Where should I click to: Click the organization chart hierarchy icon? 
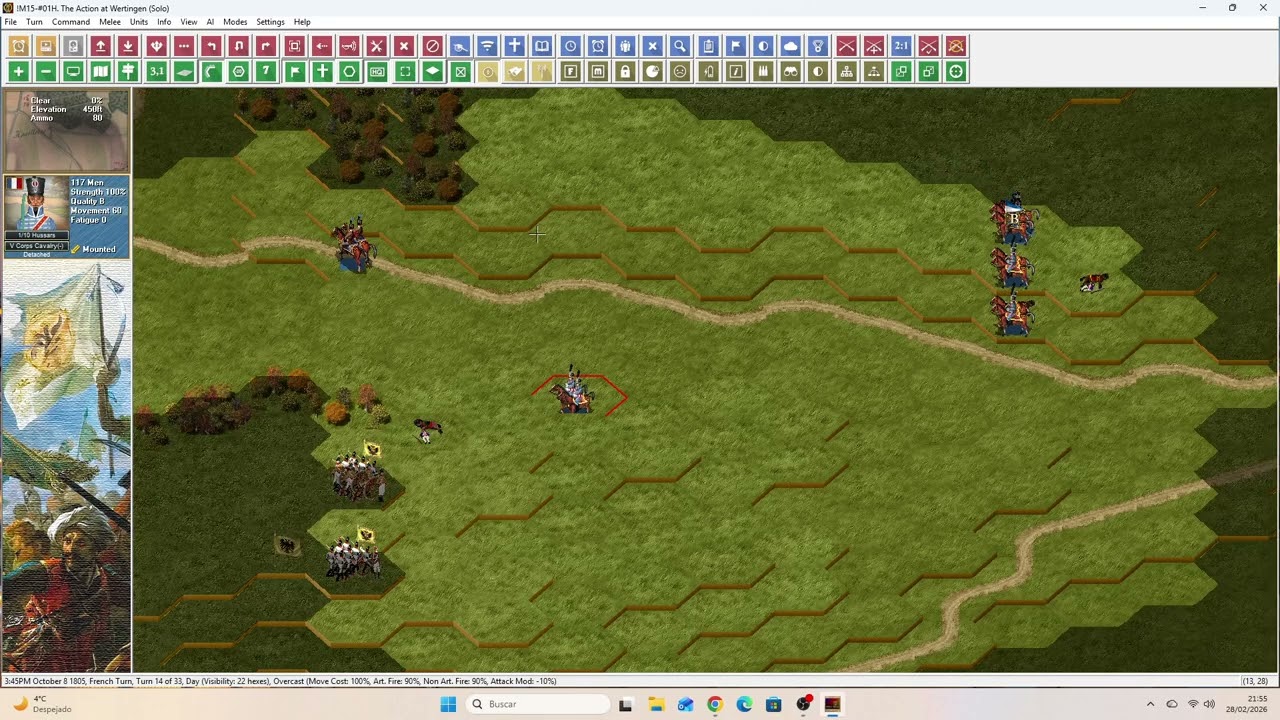click(x=847, y=72)
